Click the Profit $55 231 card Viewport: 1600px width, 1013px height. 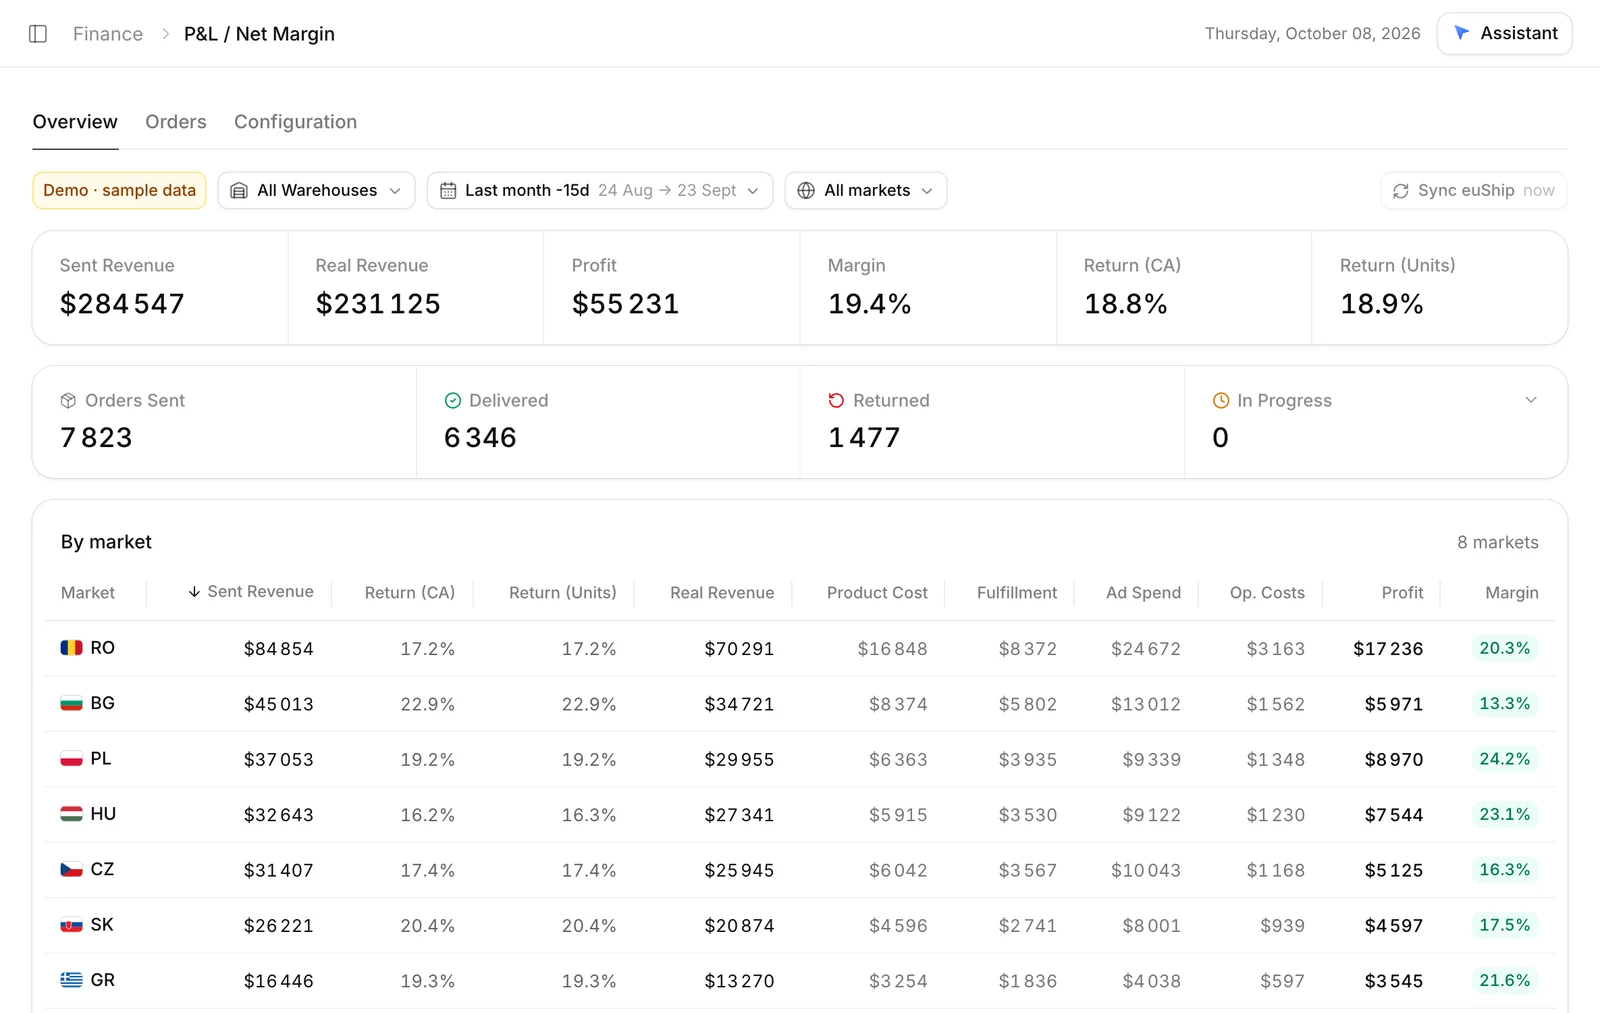pyautogui.click(x=672, y=288)
